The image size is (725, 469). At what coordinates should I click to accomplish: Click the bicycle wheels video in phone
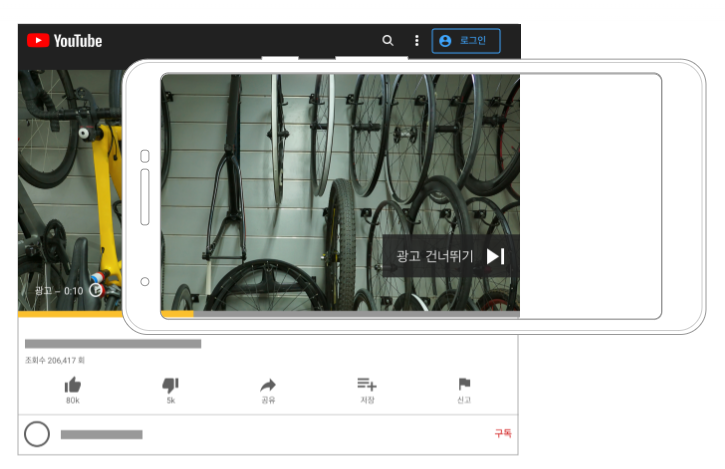[340, 192]
